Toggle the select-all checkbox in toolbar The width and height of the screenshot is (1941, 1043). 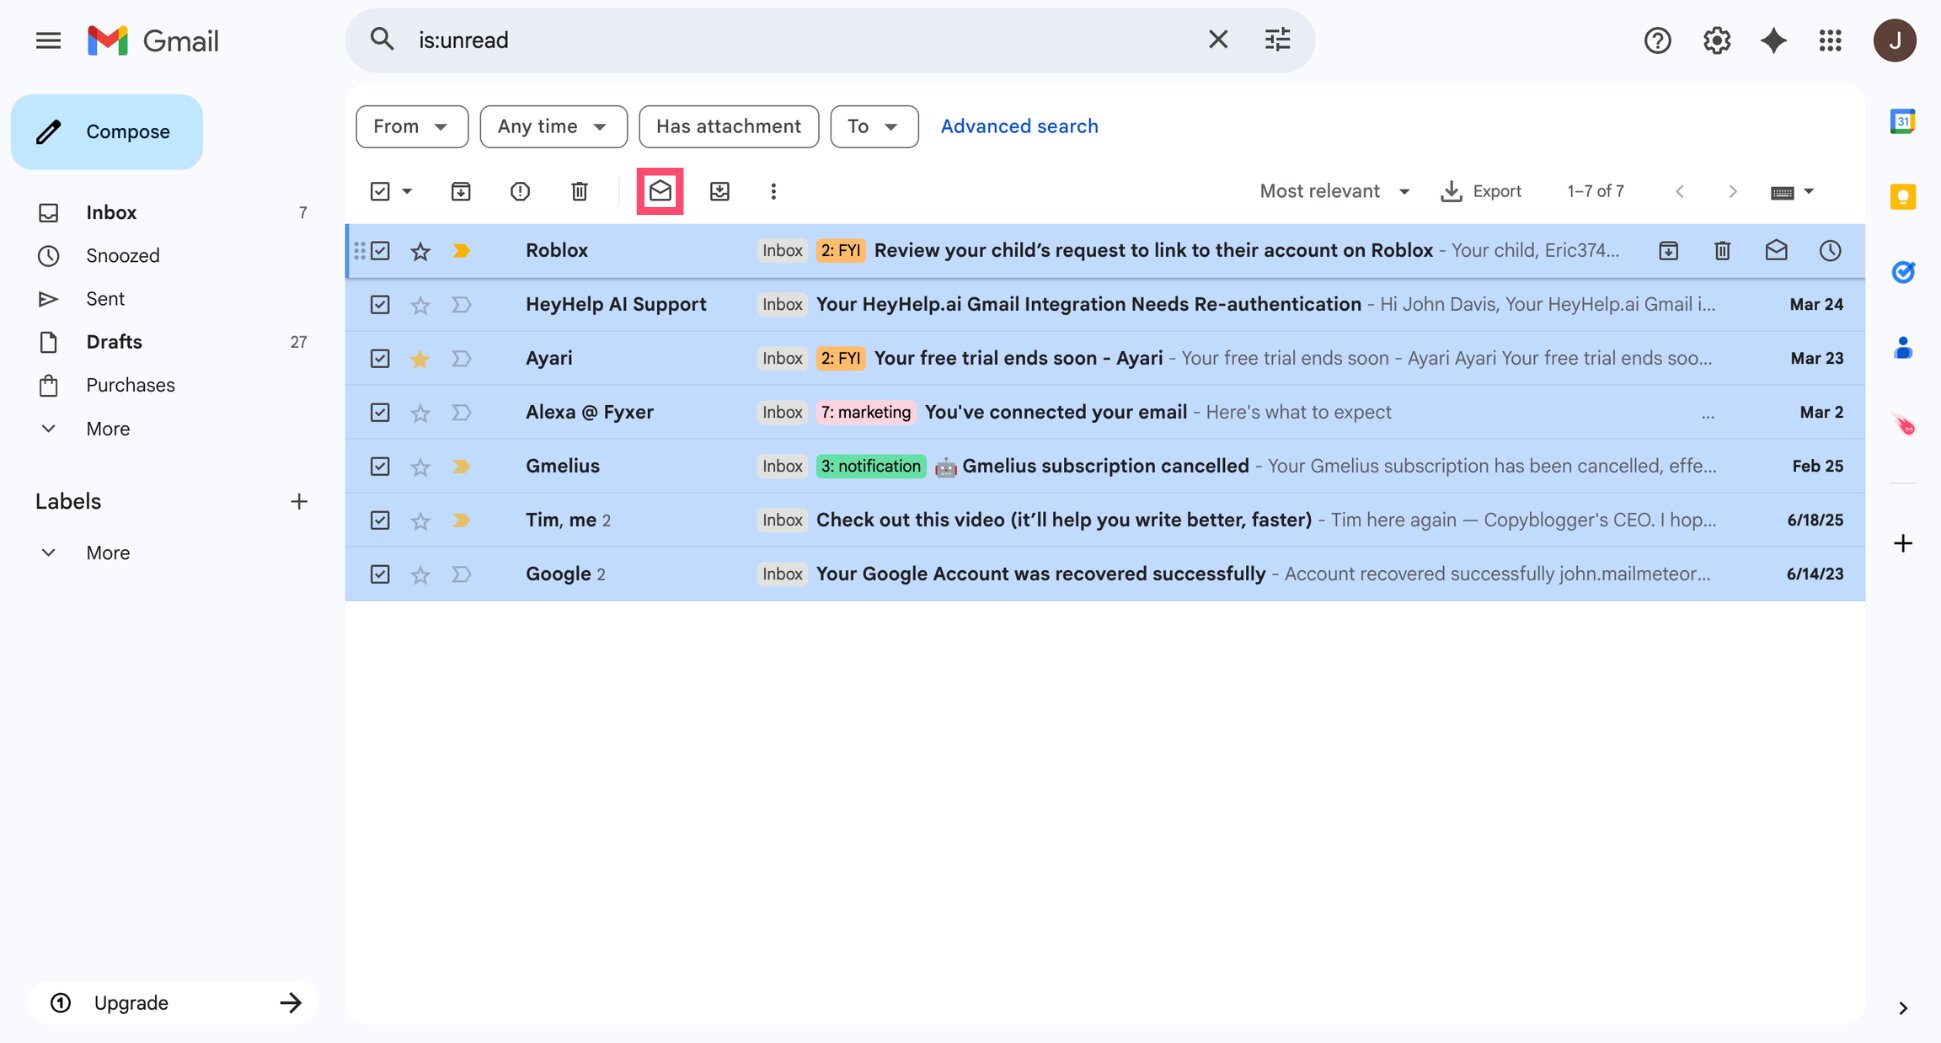(380, 191)
